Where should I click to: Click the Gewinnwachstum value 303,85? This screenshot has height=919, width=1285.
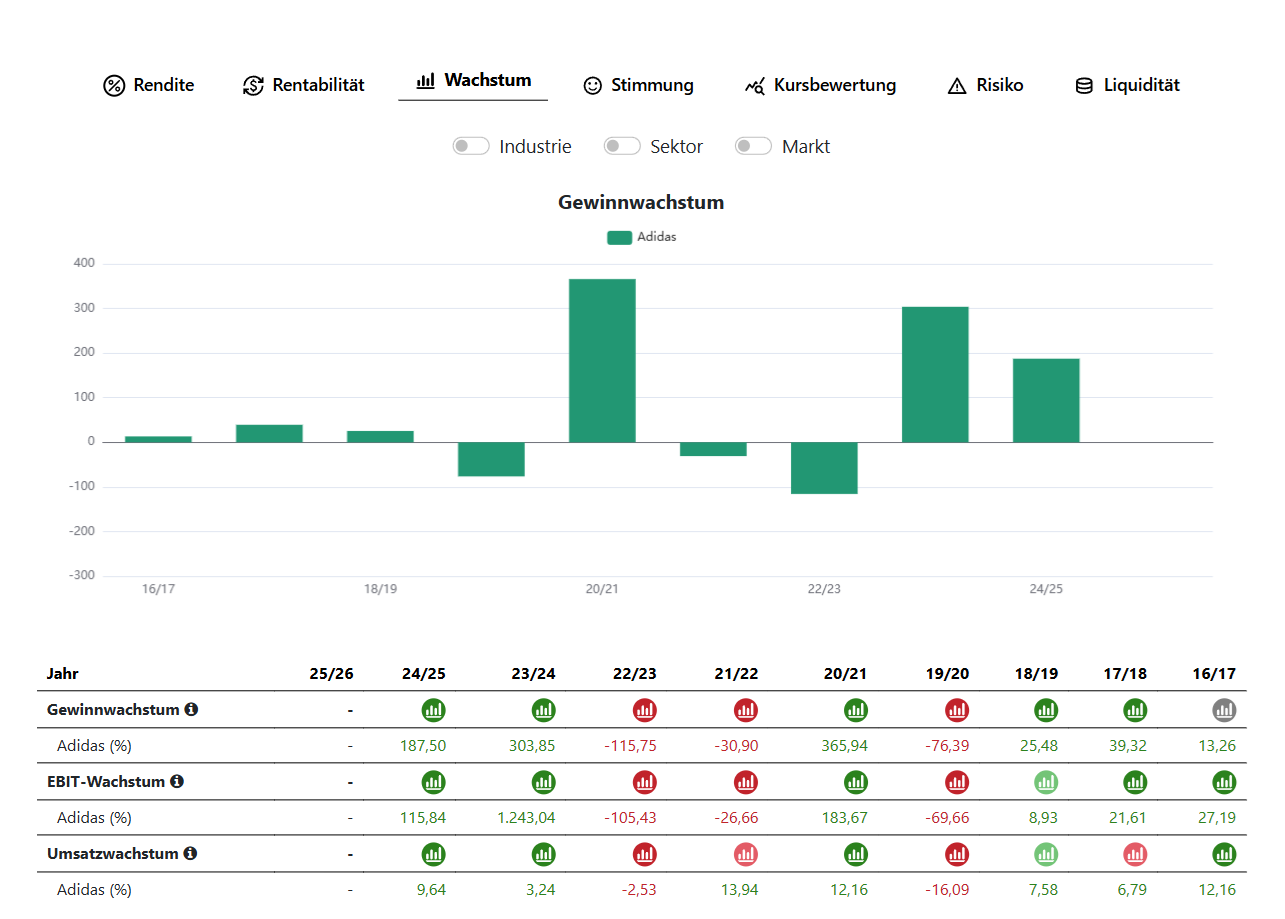click(x=534, y=746)
